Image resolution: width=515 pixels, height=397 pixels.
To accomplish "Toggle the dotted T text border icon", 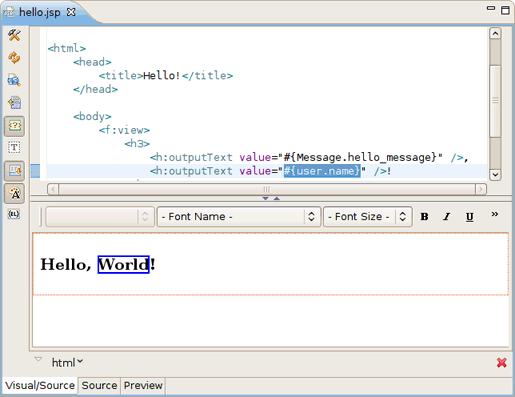I will coord(14,147).
